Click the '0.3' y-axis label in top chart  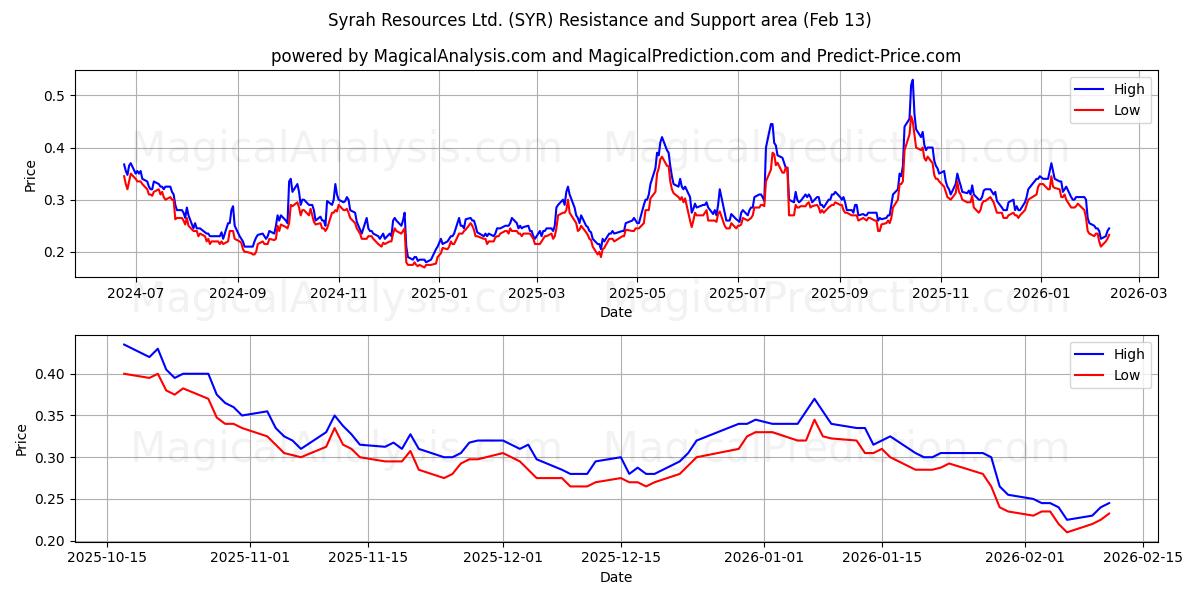click(x=56, y=200)
